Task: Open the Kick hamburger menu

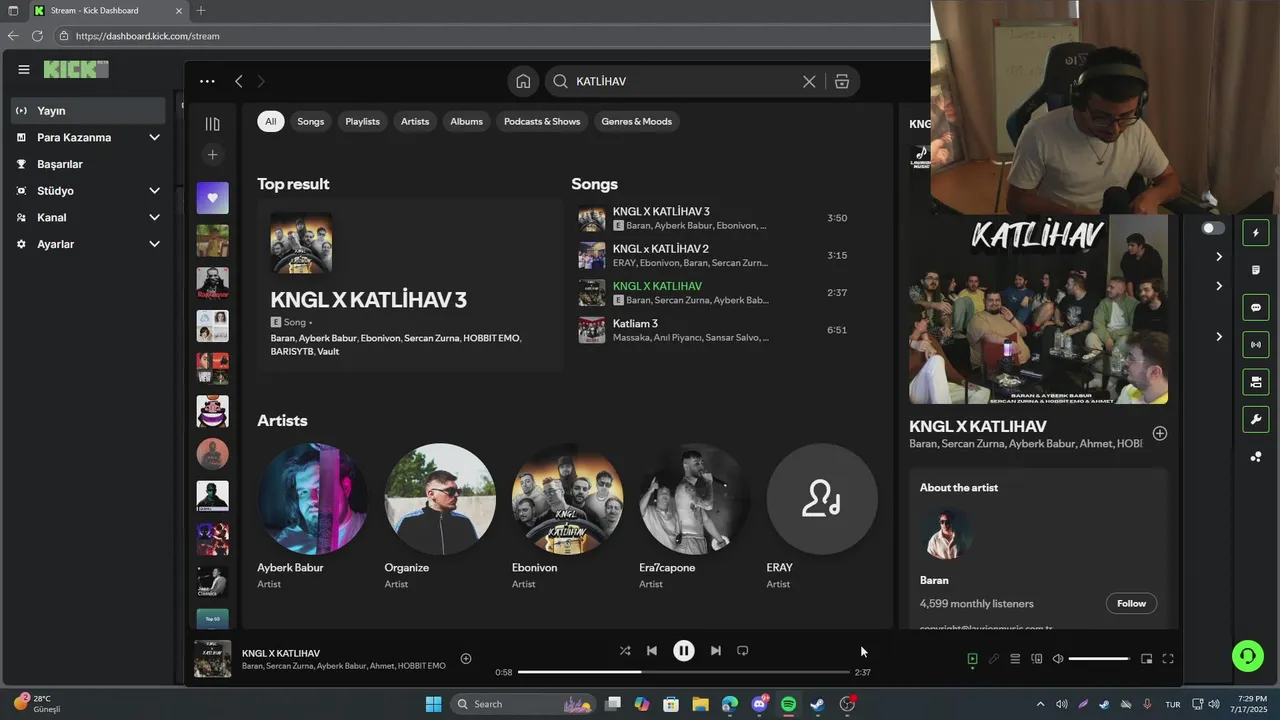Action: 23,69
